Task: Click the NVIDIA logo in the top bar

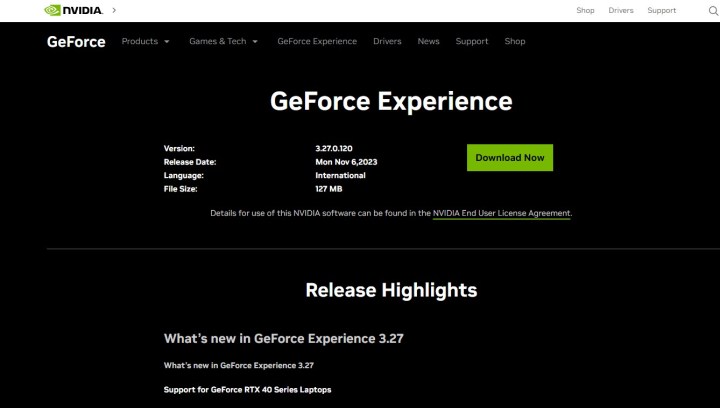Action: point(74,10)
